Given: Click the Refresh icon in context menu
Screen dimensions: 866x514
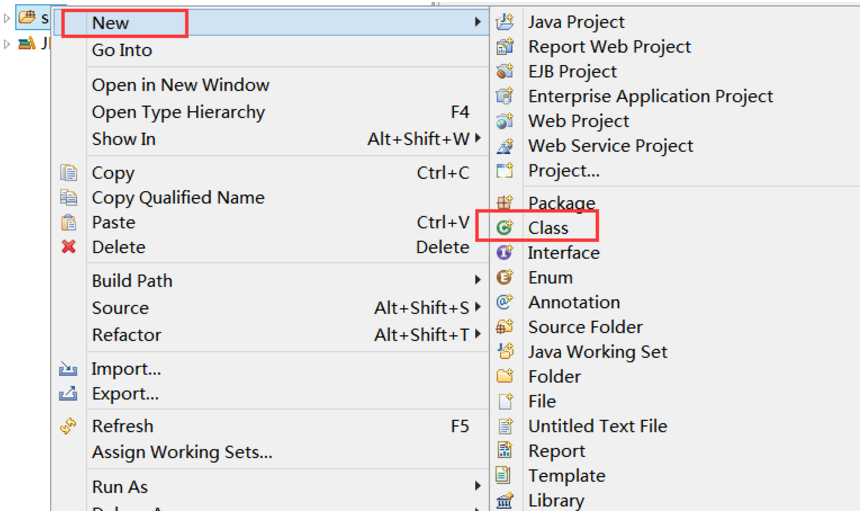Looking at the screenshot, I should (68, 426).
